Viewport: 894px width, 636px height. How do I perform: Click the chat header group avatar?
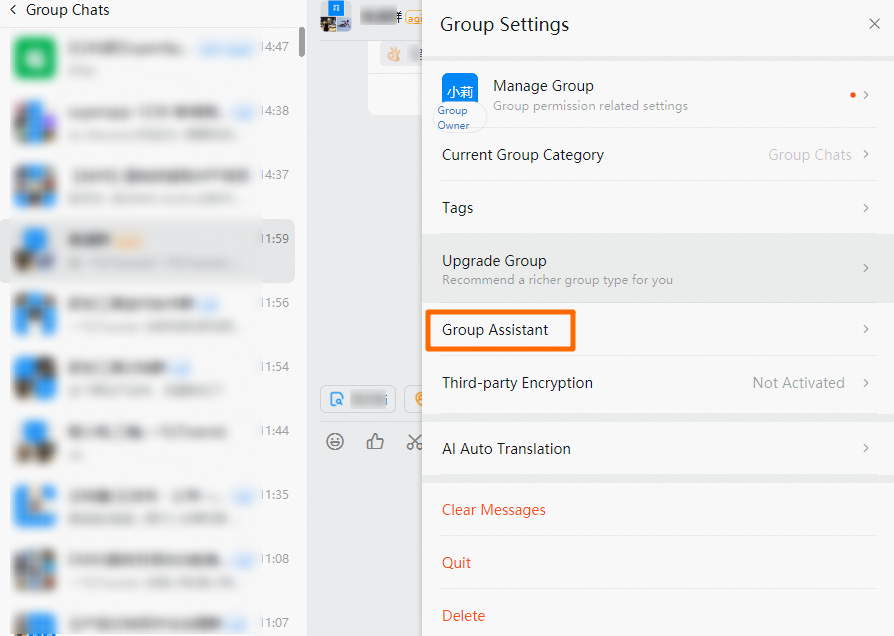pos(336,15)
